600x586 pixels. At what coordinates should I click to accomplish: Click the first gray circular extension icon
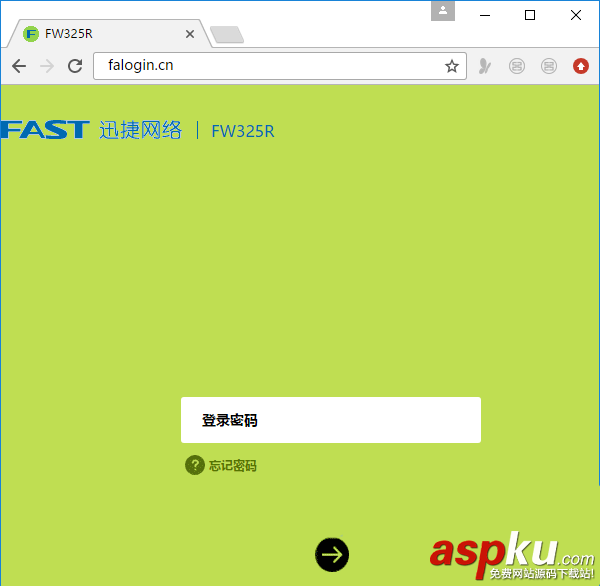pyautogui.click(x=517, y=66)
